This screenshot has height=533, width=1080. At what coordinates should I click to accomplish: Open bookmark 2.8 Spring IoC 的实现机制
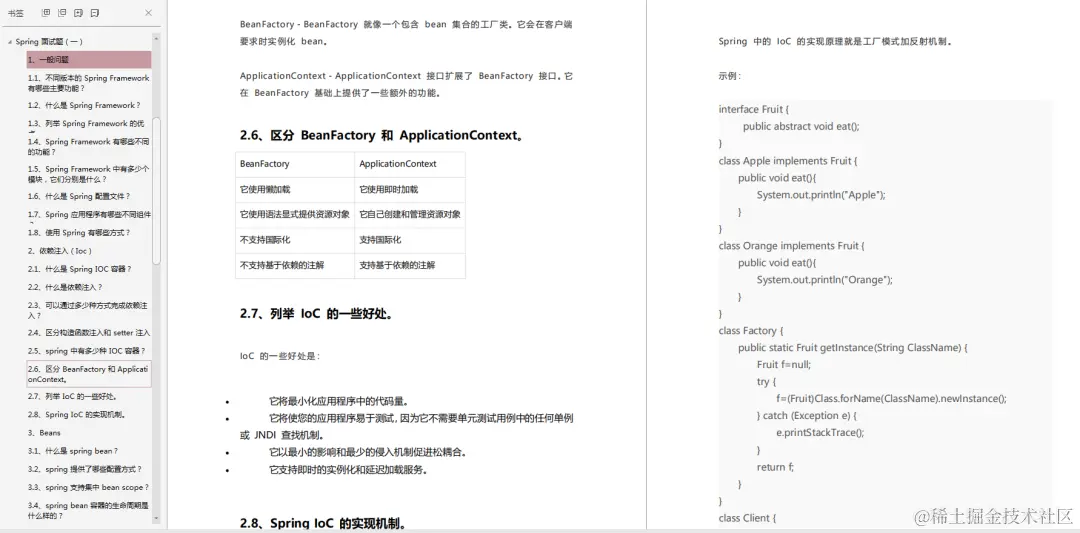(x=76, y=415)
